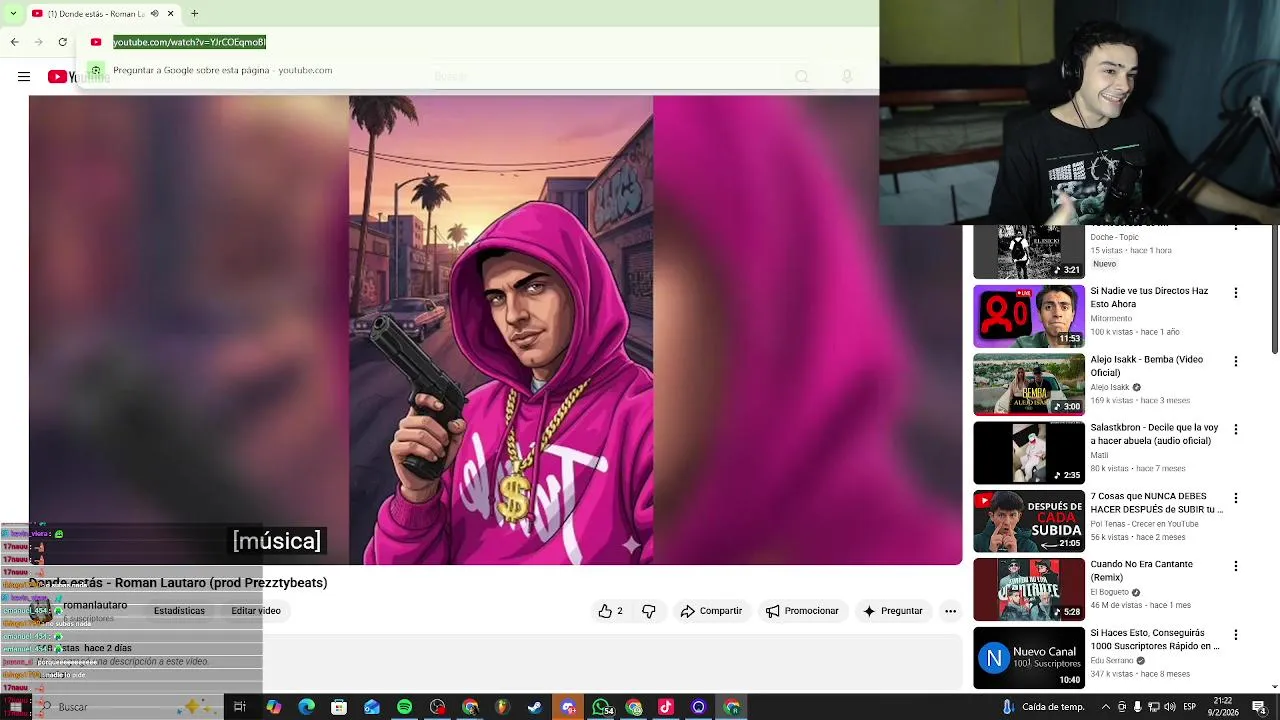
Task: Switch the ESP input language indicator
Action: tap(1190, 707)
